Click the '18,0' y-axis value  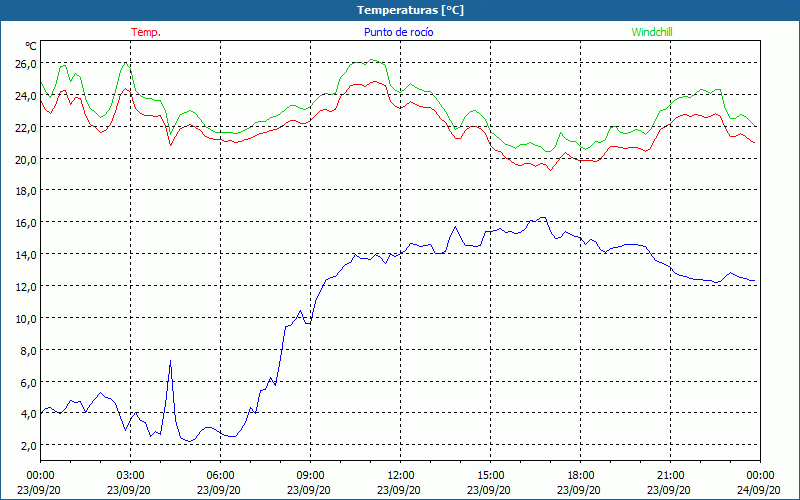[x=26, y=191]
